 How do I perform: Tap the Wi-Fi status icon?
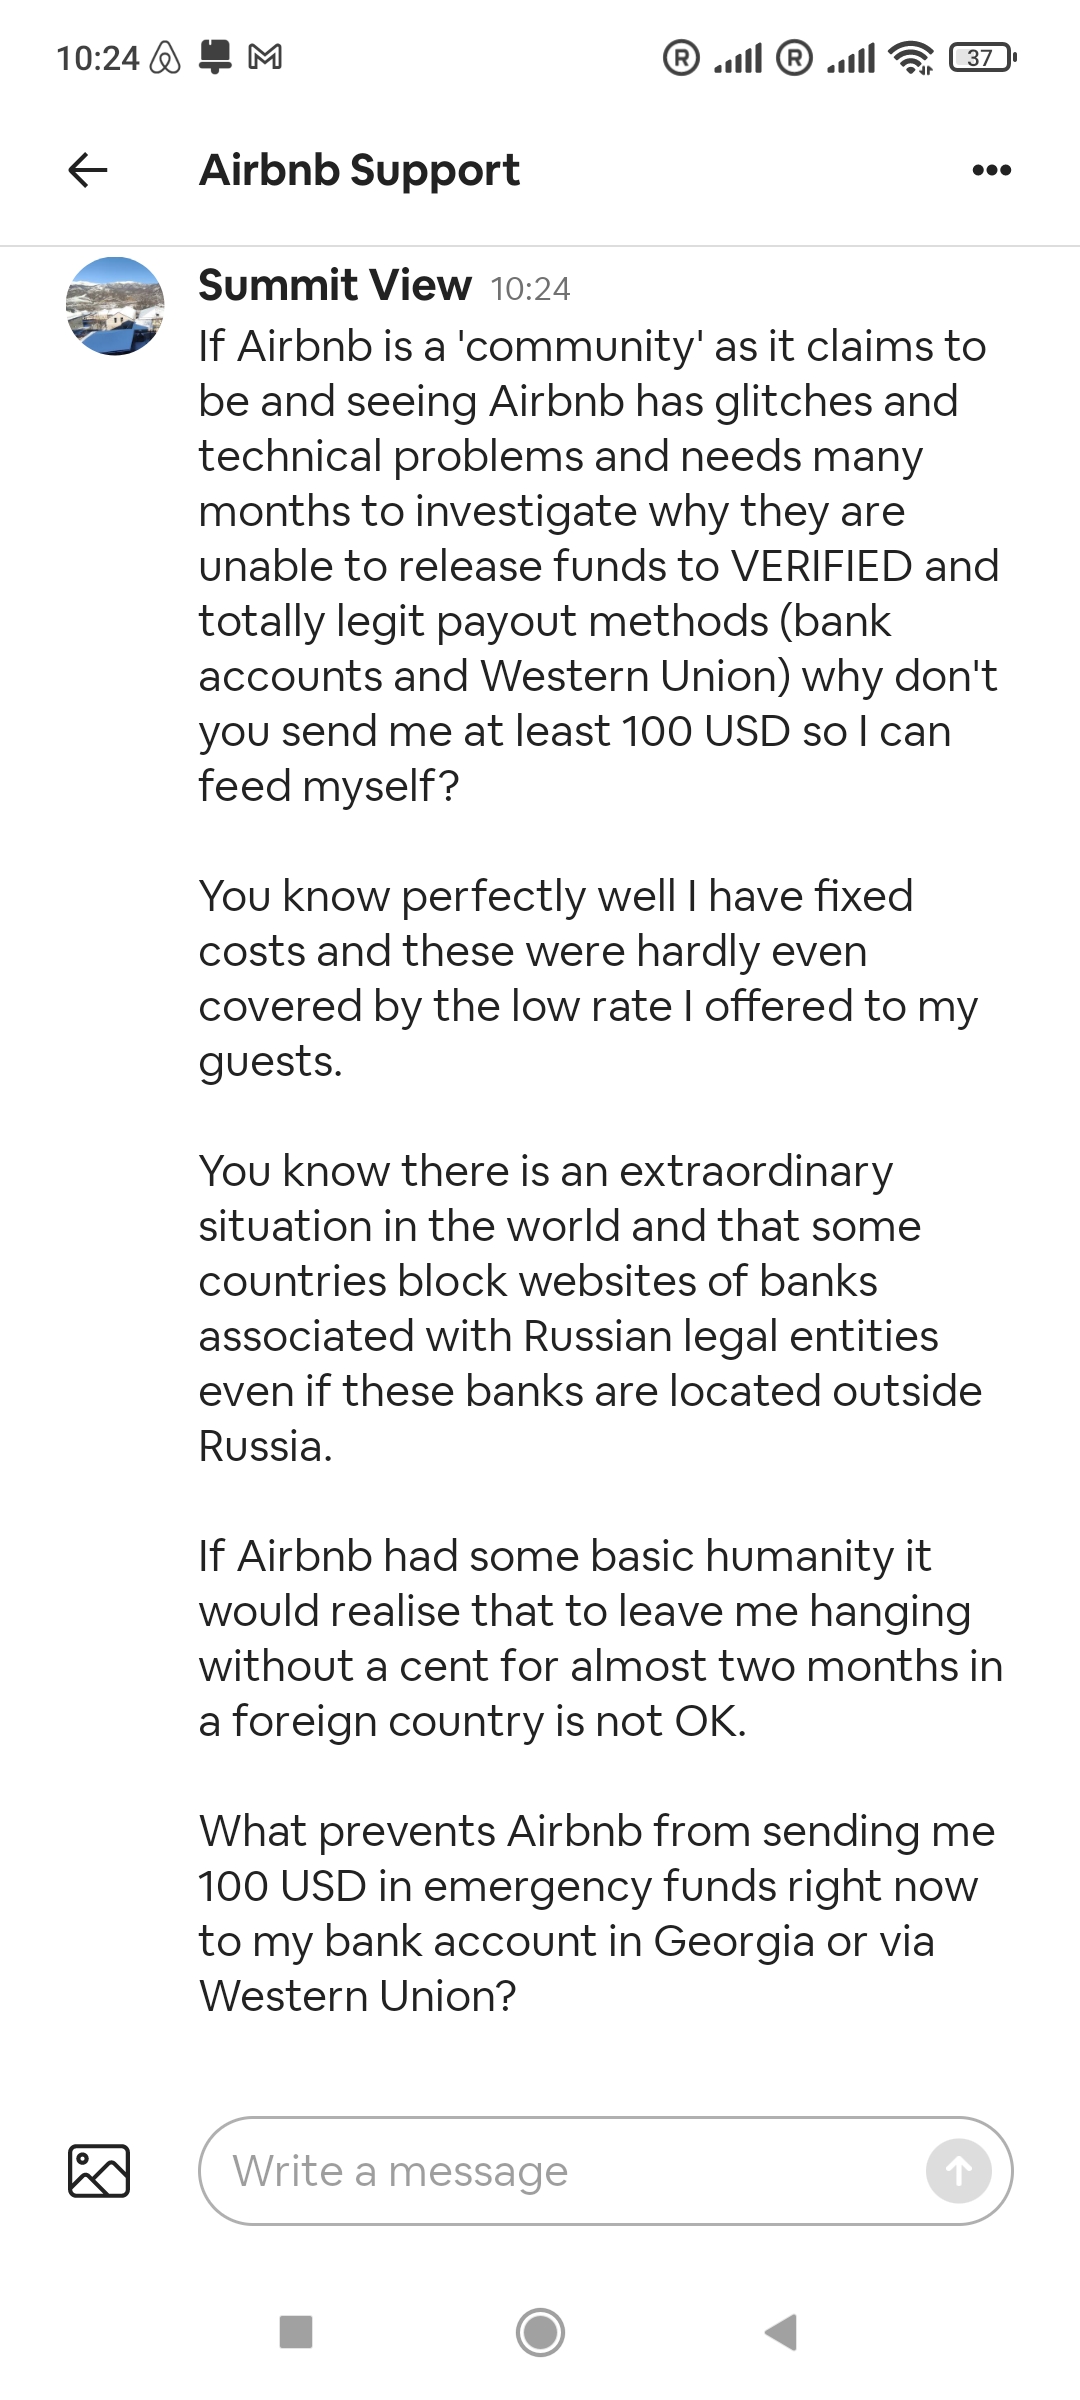coord(911,58)
